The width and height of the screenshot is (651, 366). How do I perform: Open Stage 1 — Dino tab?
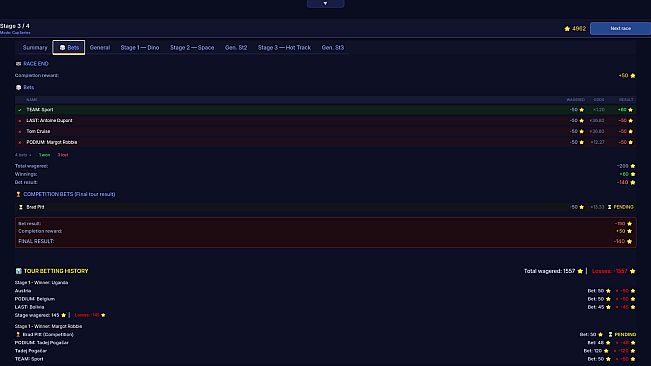[140, 48]
